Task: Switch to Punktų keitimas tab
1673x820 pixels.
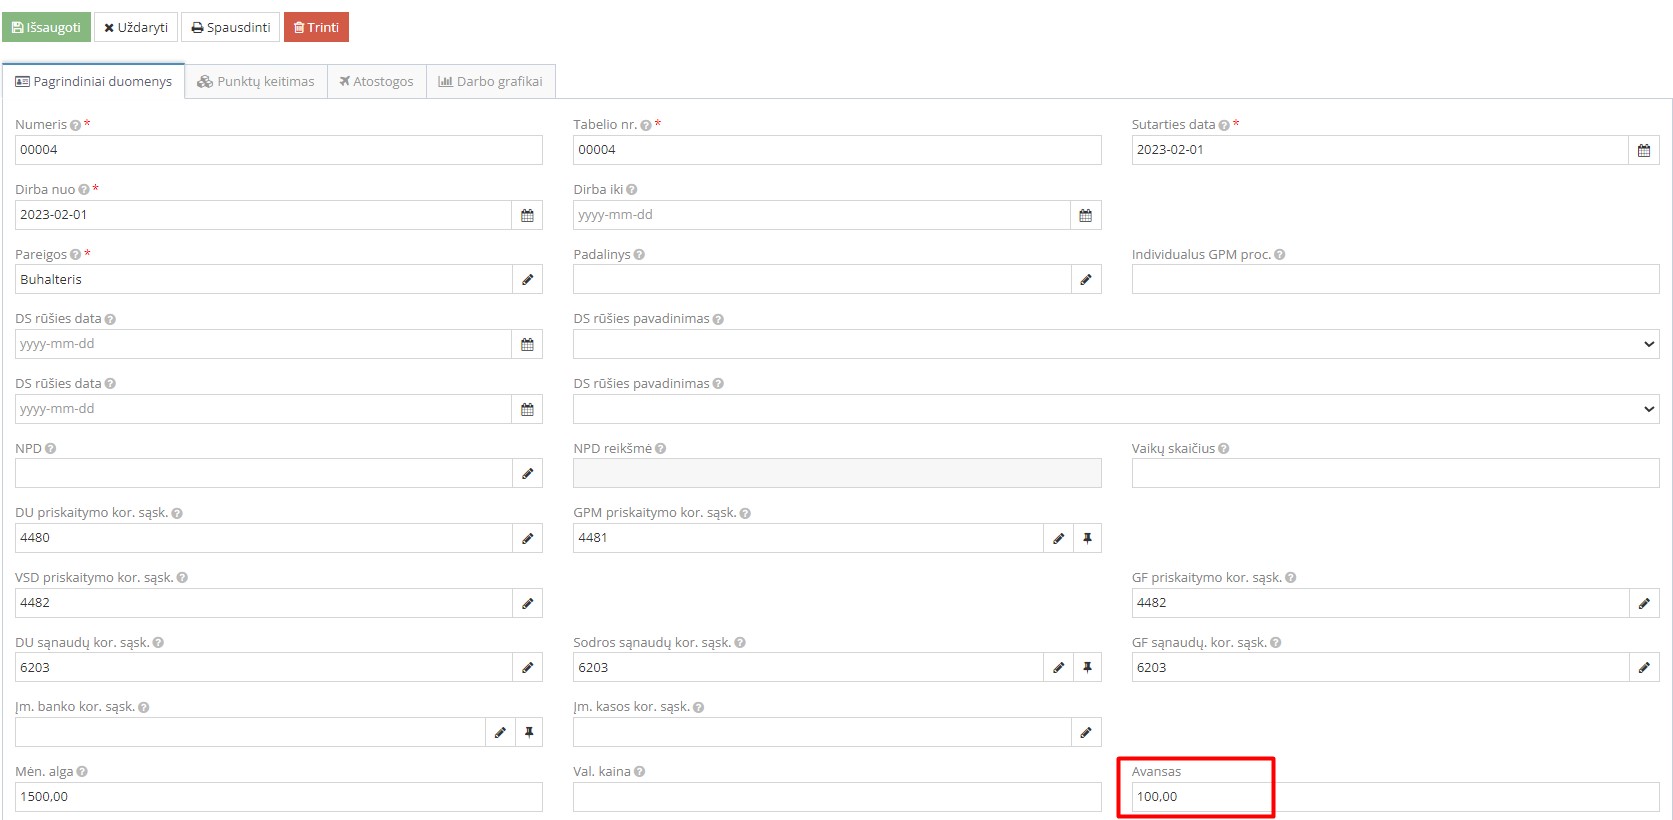Action: click(256, 82)
